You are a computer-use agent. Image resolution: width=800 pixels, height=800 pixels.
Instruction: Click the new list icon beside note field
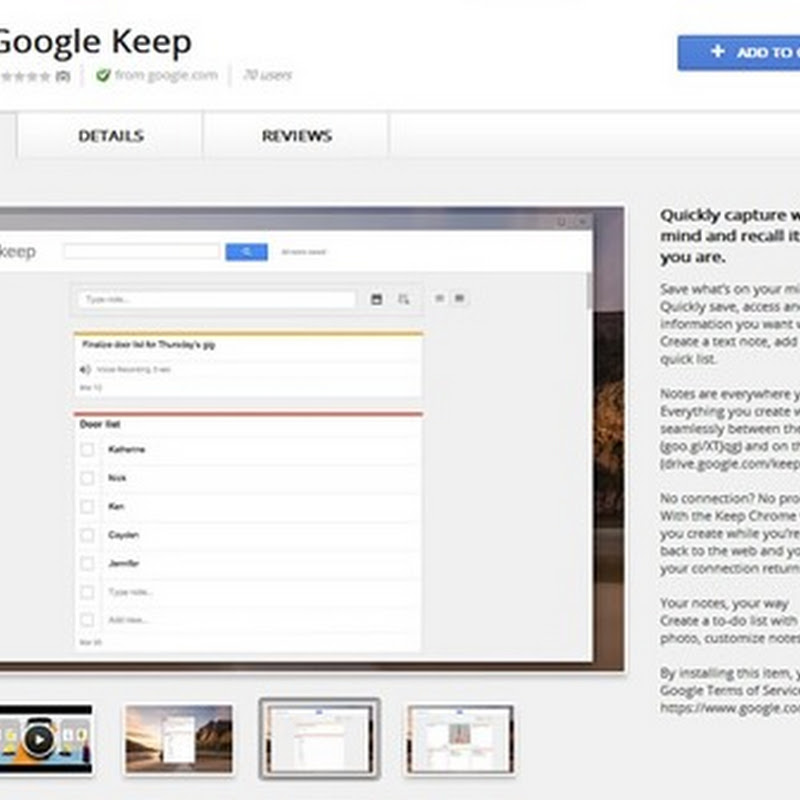pyautogui.click(x=404, y=299)
